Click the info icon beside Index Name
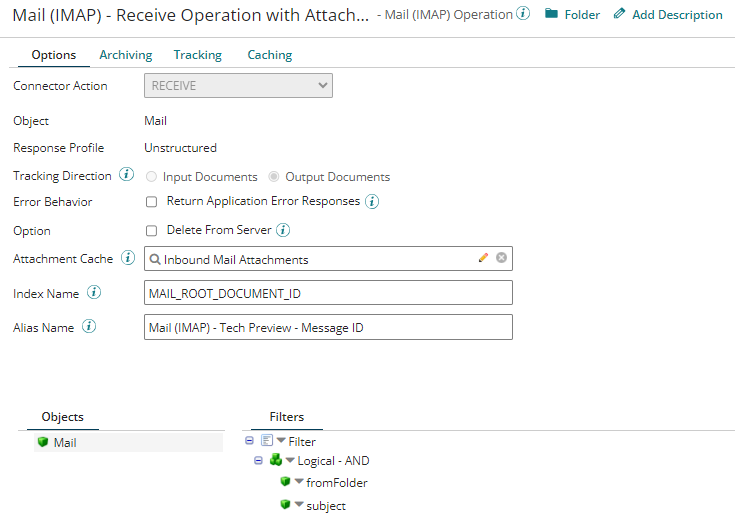 coord(94,293)
